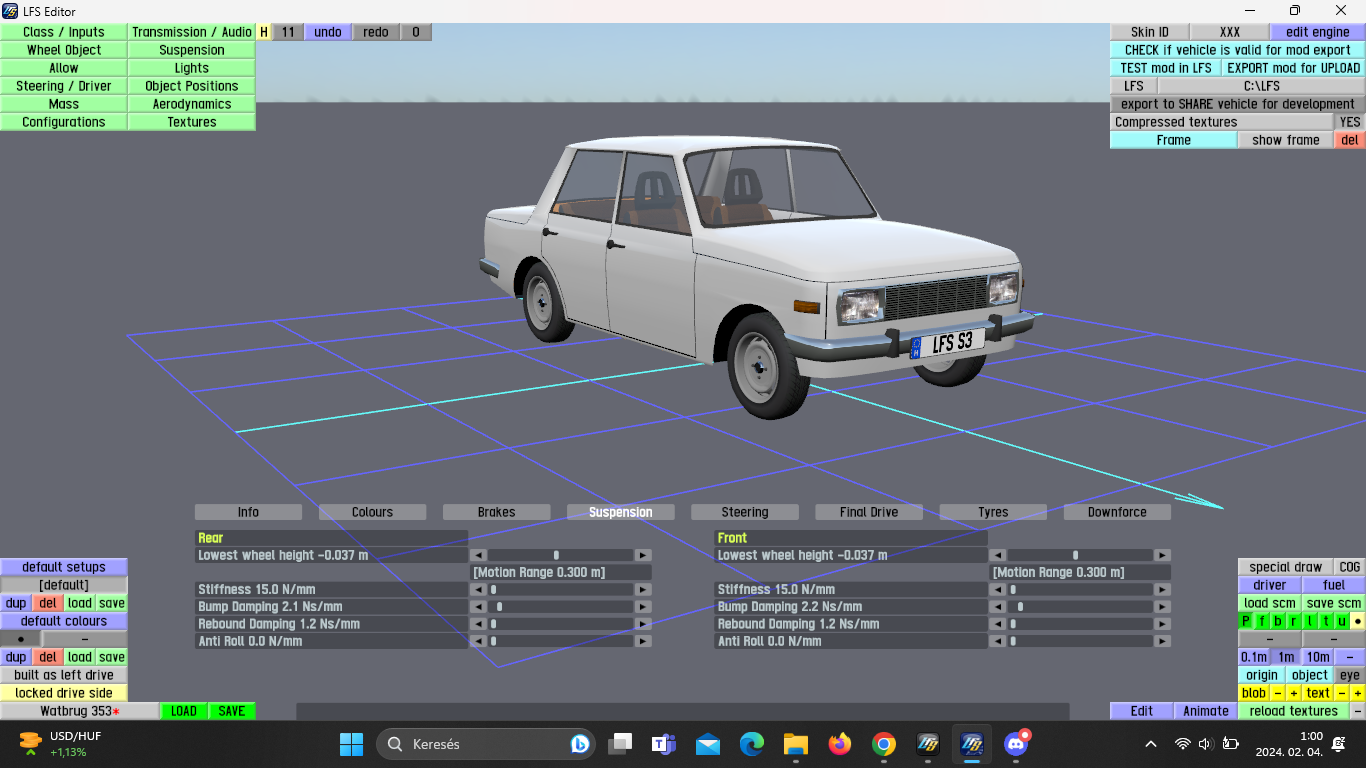Toggle built as left drive setting
The image size is (1366, 768).
coord(64,675)
